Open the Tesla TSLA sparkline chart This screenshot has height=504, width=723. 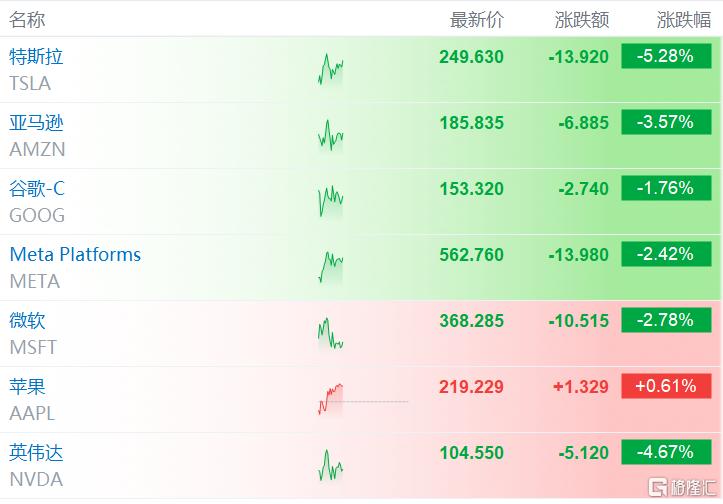331,70
